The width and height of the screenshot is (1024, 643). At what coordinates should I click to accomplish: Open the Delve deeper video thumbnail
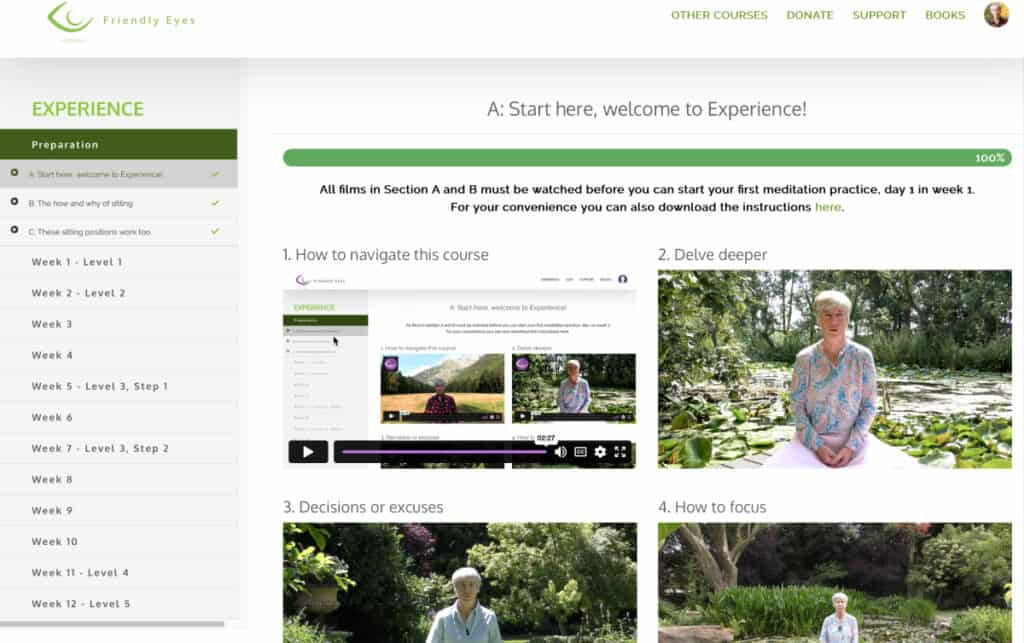tap(835, 369)
